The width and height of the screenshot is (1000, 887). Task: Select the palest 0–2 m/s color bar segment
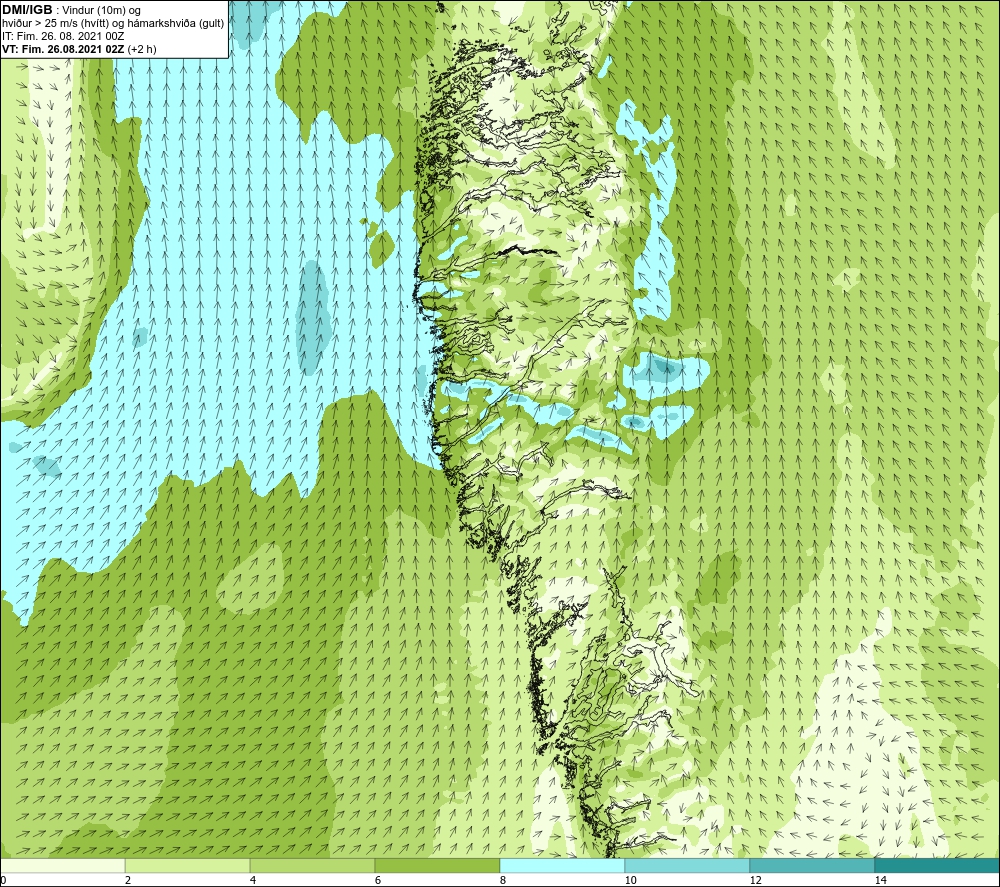62,866
